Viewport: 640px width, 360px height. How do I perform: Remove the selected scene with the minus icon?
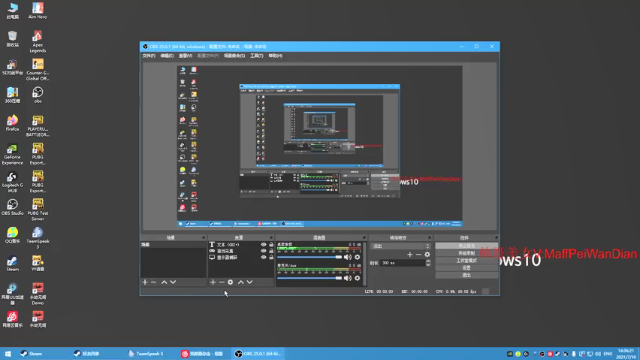pyautogui.click(x=153, y=282)
